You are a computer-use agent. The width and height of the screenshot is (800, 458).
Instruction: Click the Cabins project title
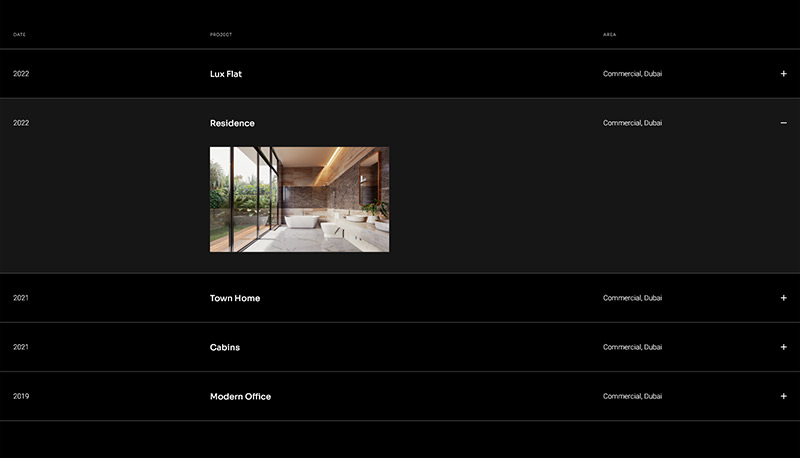pyautogui.click(x=225, y=347)
